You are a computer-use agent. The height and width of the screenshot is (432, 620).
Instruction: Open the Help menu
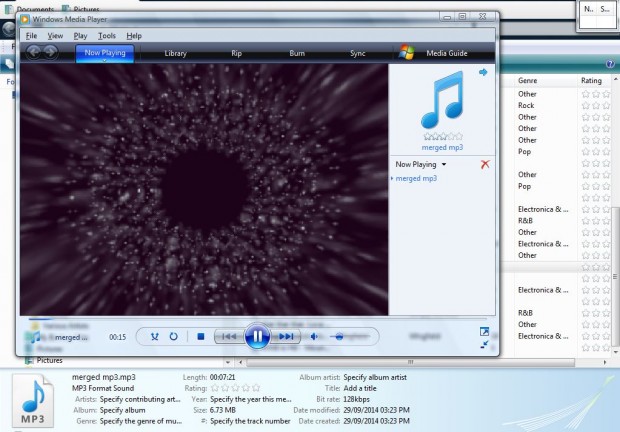[x=134, y=36]
